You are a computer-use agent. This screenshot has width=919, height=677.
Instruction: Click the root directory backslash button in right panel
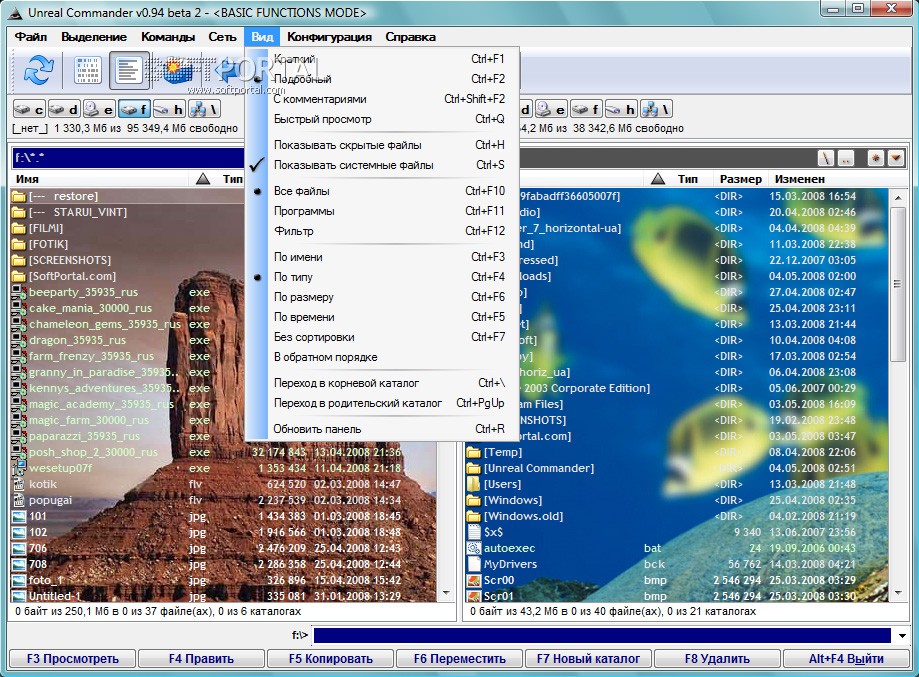(826, 158)
